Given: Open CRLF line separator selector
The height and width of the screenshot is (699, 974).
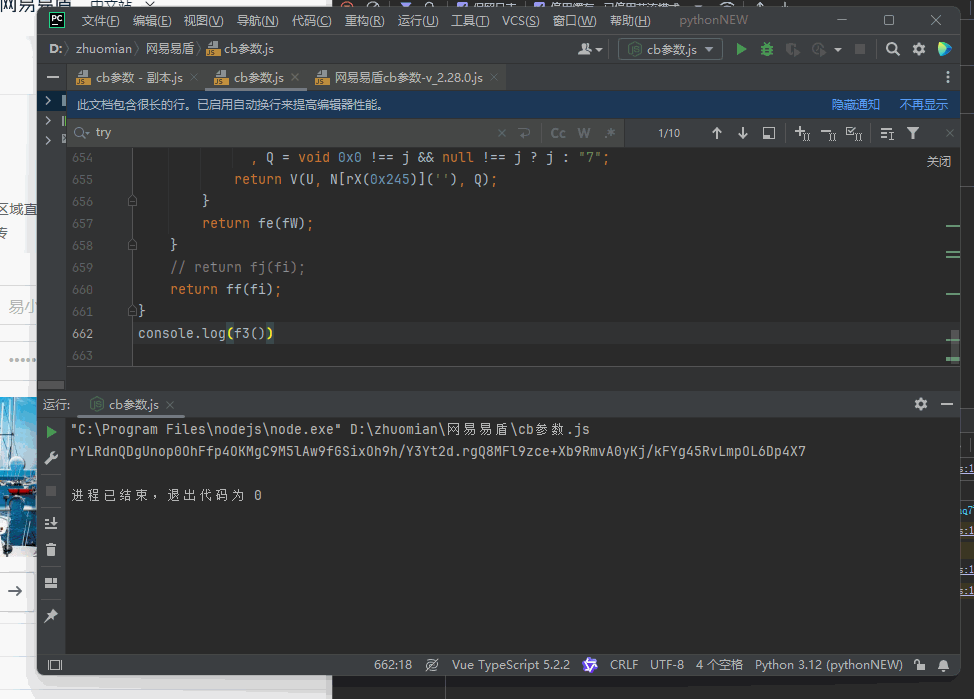Looking at the screenshot, I should [624, 665].
